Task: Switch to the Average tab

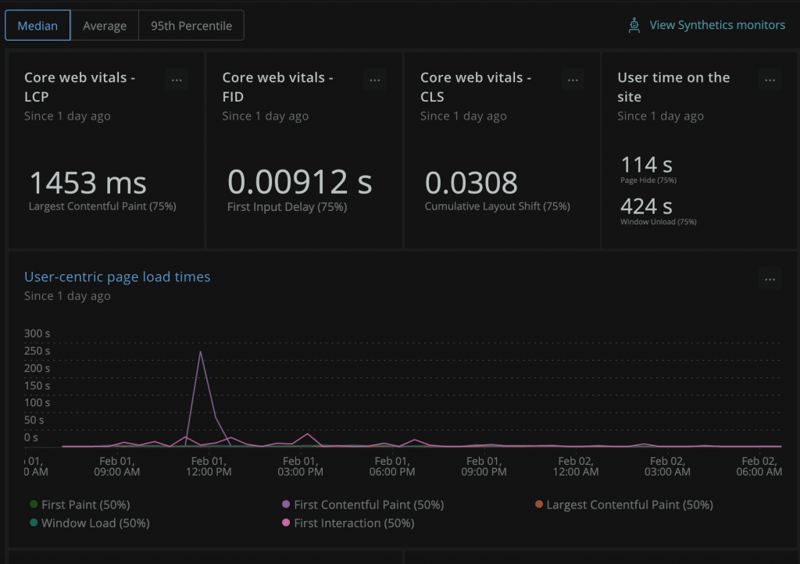Action: [x=105, y=26]
